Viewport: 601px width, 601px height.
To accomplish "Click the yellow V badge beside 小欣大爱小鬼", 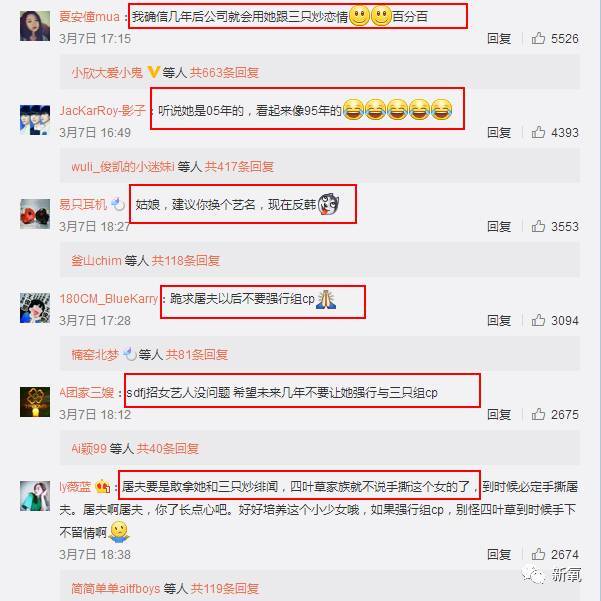I will pos(153,72).
